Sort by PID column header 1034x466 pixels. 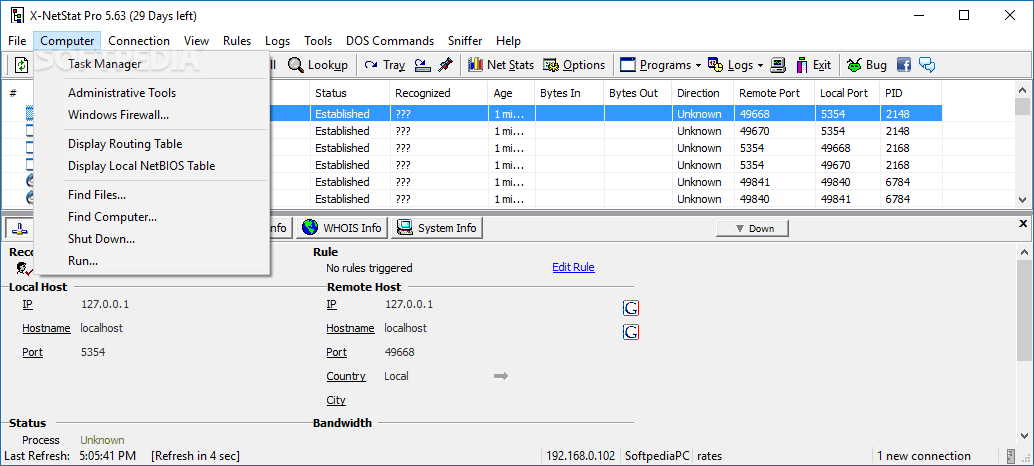[910, 93]
